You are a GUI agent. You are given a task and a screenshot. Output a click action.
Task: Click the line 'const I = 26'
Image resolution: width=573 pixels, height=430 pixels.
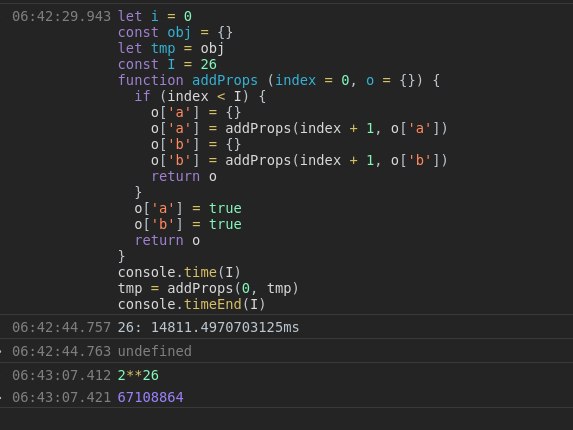pos(167,65)
